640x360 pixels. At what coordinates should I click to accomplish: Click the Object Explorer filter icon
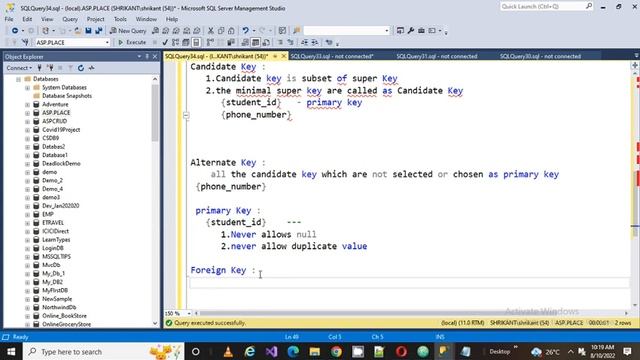[x=70, y=68]
